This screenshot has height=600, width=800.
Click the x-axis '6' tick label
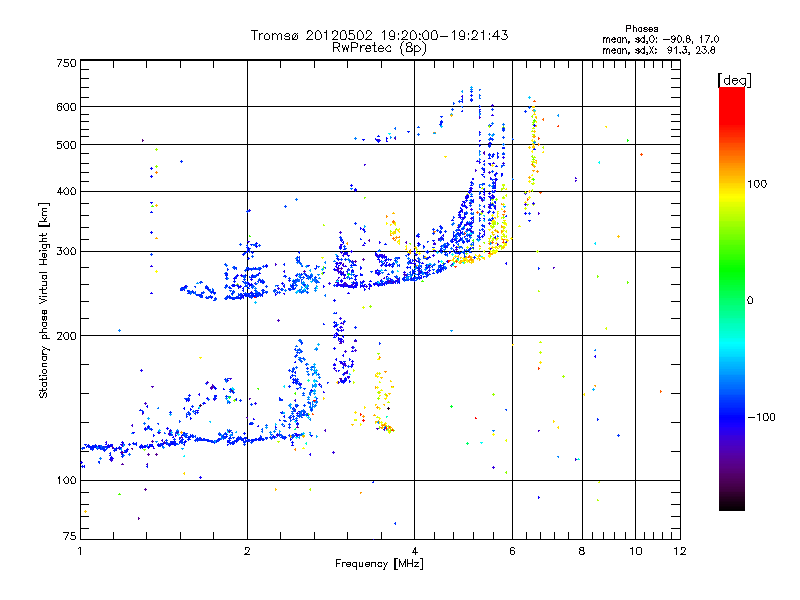click(x=512, y=551)
